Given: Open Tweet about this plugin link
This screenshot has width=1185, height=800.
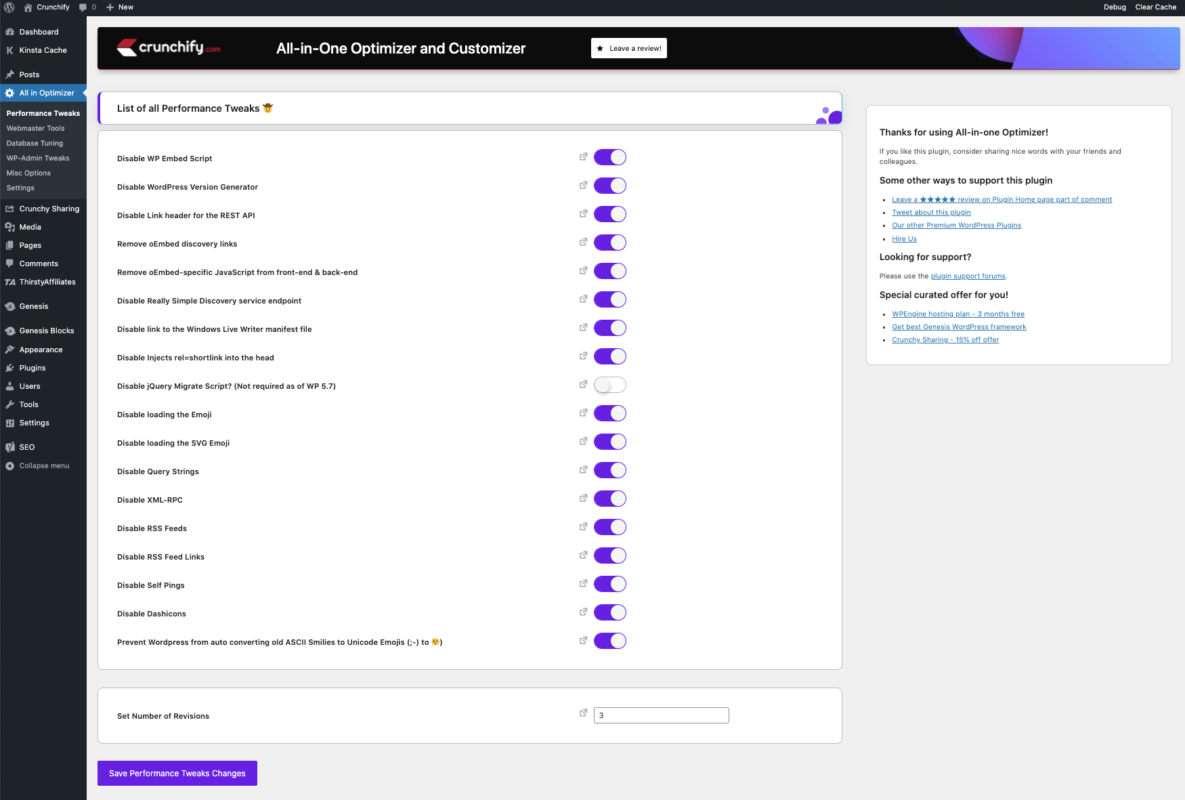Looking at the screenshot, I should 931,212.
